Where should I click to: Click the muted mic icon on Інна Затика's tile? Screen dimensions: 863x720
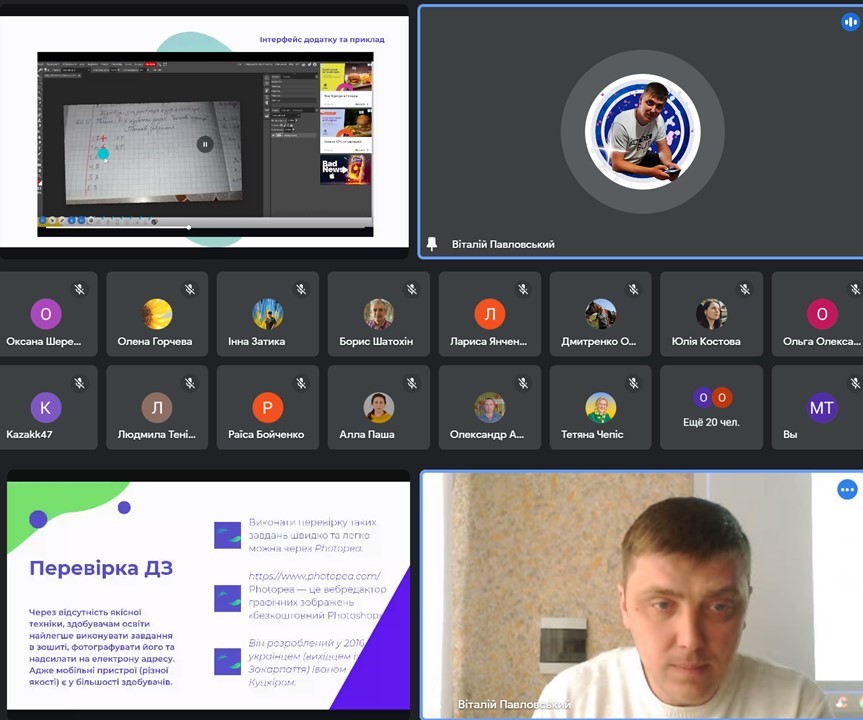click(x=300, y=290)
